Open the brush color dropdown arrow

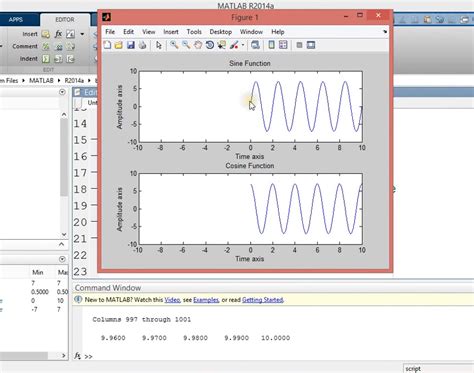(243, 45)
